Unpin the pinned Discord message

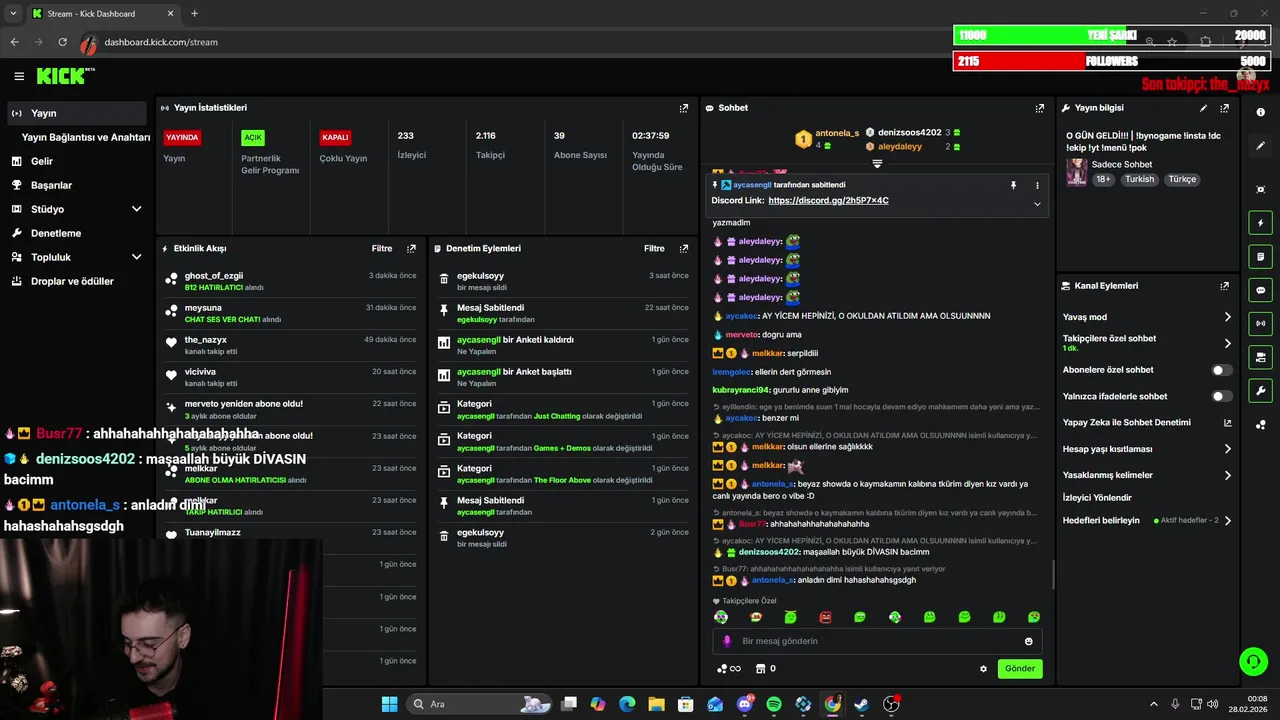click(x=1013, y=185)
